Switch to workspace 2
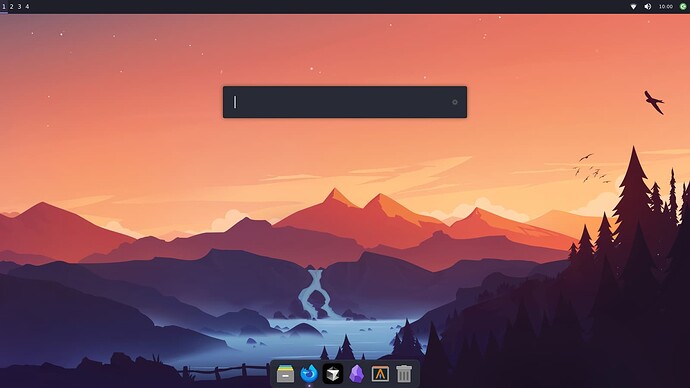 pyautogui.click(x=11, y=7)
